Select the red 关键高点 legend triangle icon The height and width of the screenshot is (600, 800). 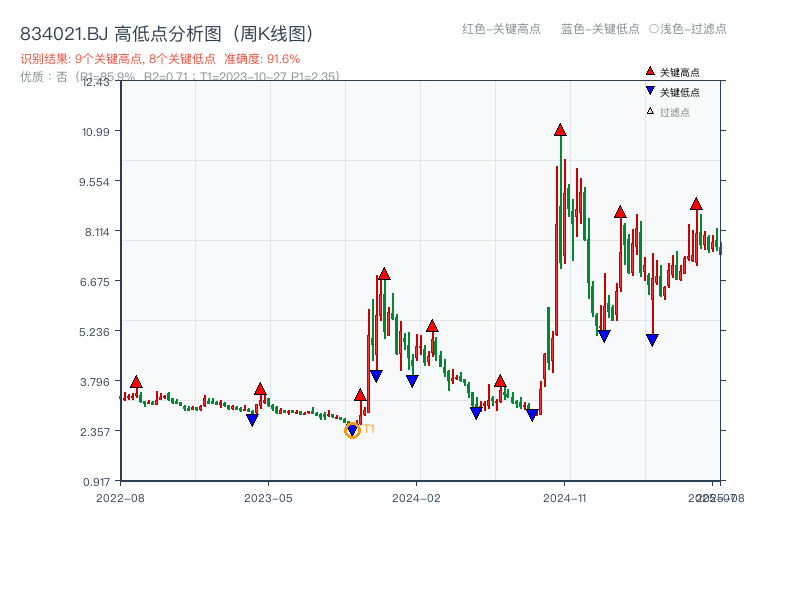pos(648,70)
